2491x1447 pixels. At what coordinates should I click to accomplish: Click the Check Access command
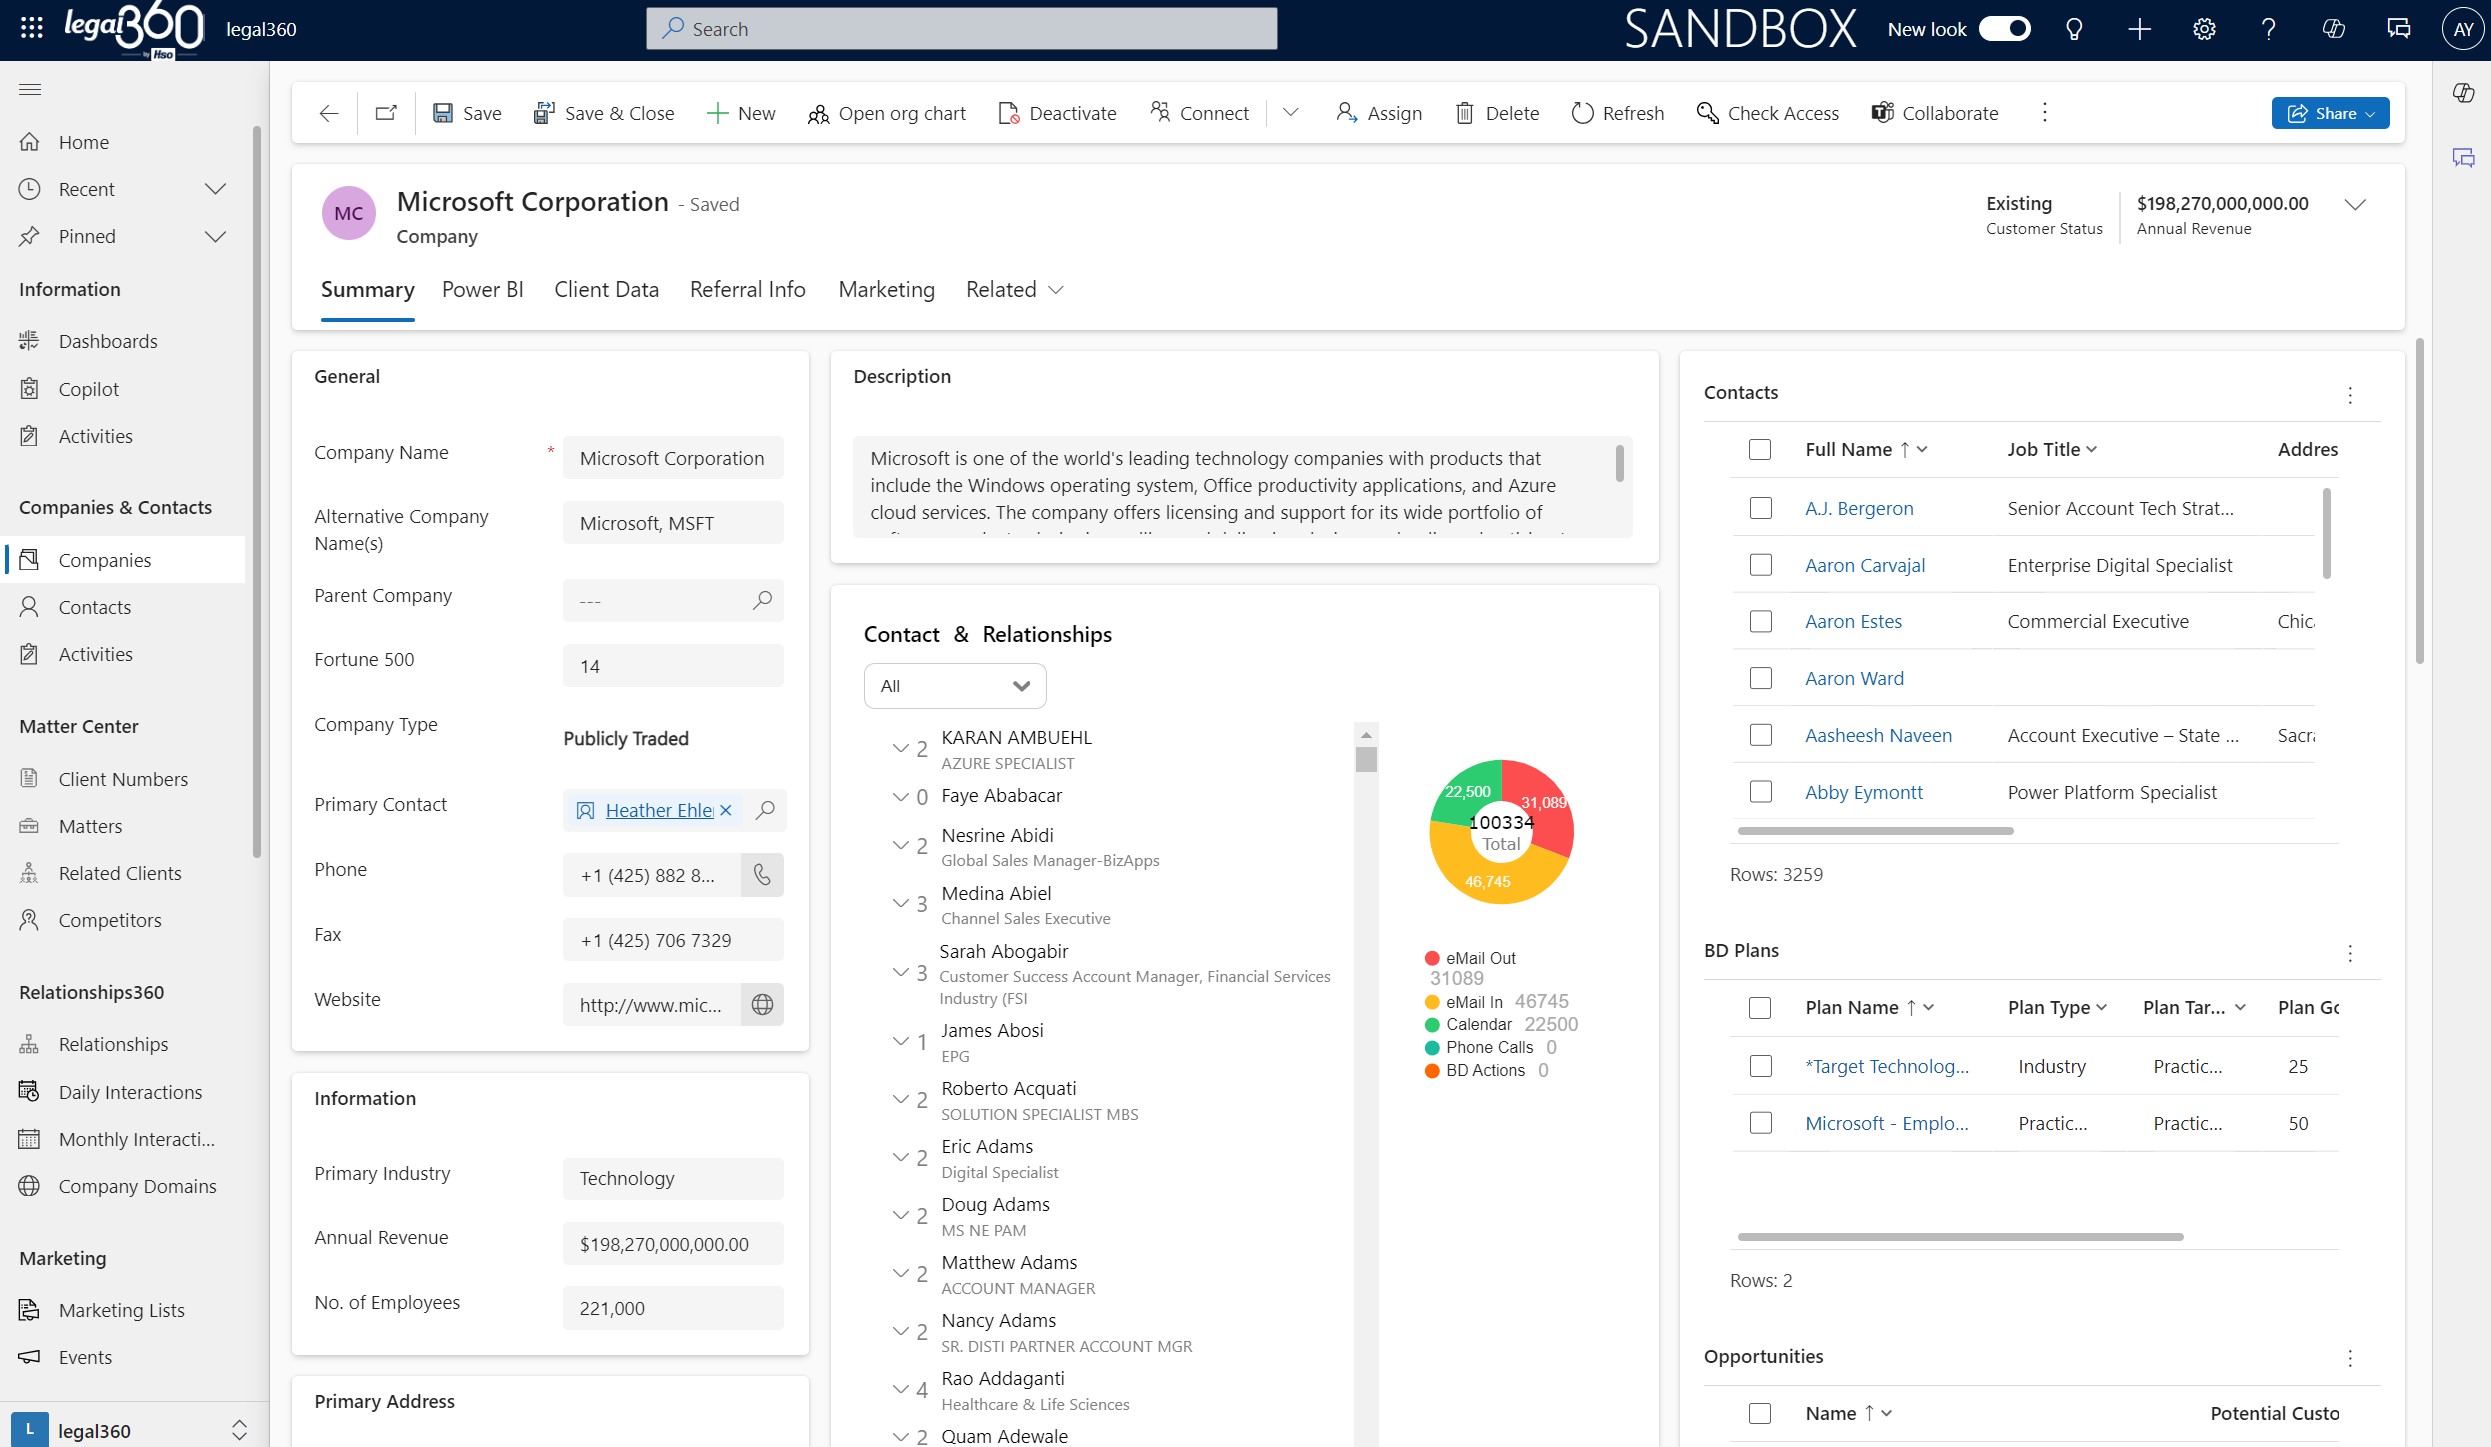(x=1768, y=113)
